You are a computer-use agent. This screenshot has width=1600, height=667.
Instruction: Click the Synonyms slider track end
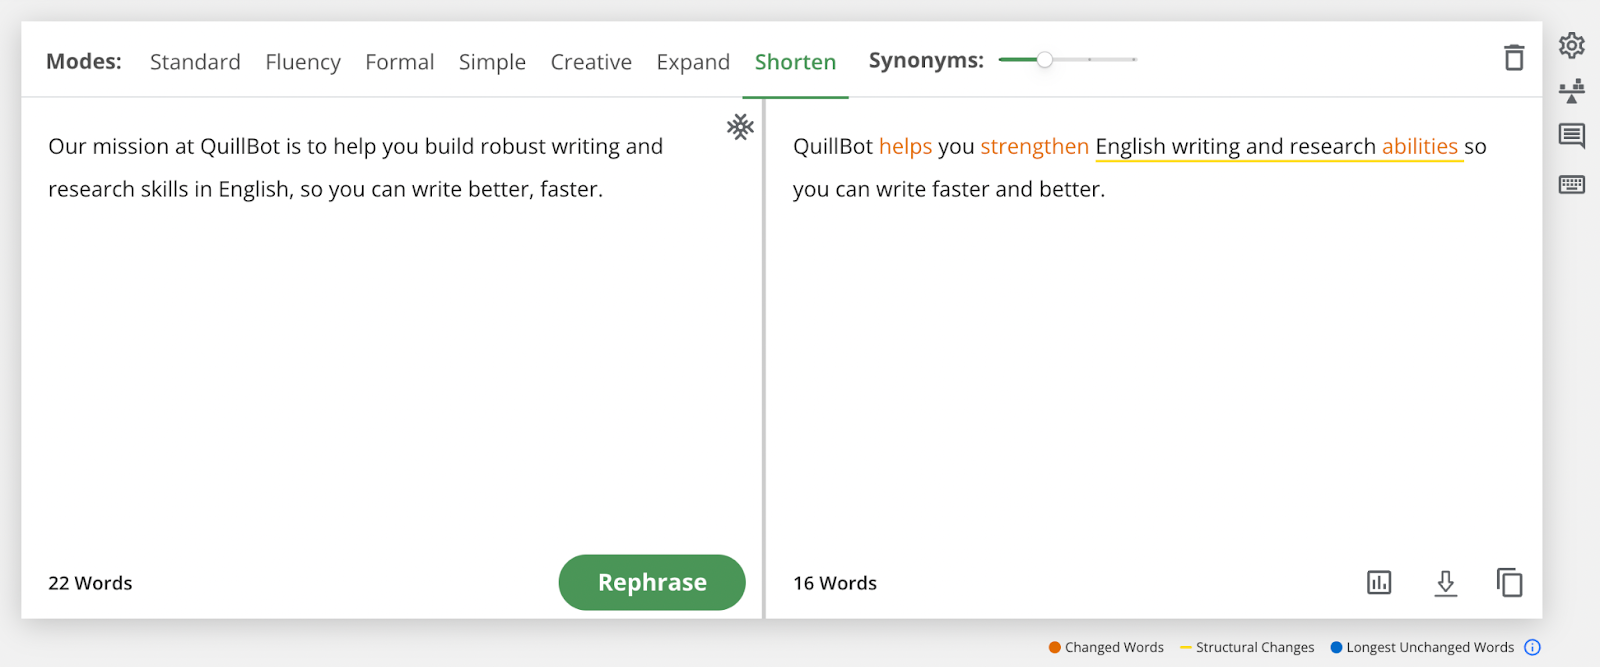1134,59
